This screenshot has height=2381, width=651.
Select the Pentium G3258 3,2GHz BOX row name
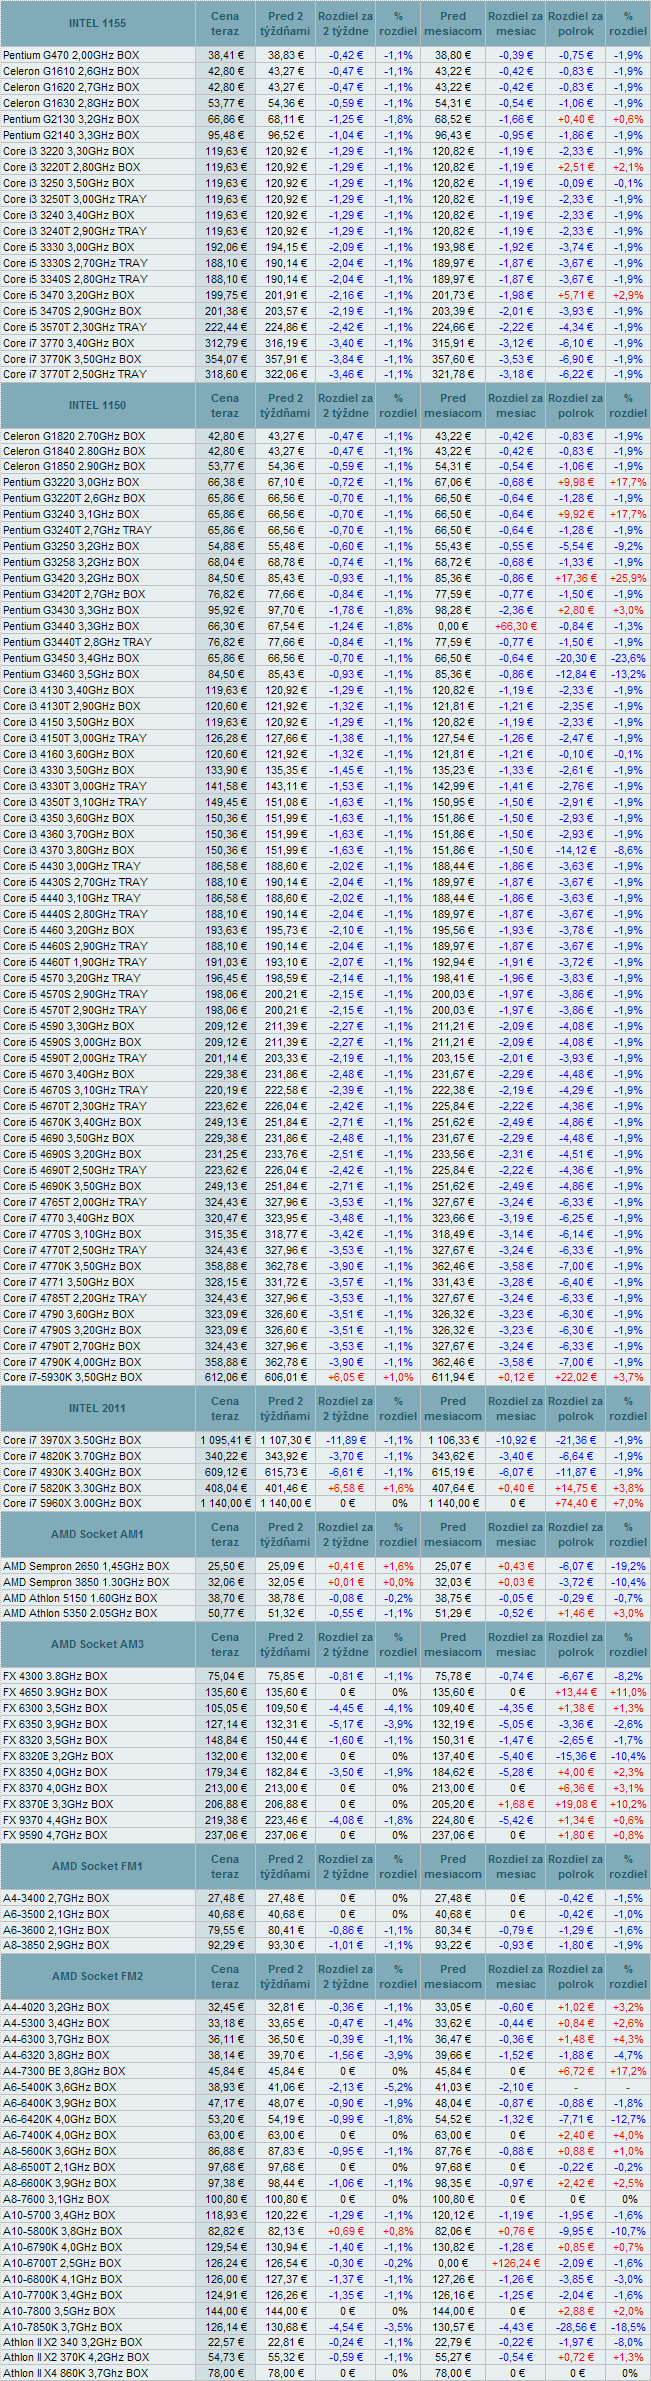71,562
